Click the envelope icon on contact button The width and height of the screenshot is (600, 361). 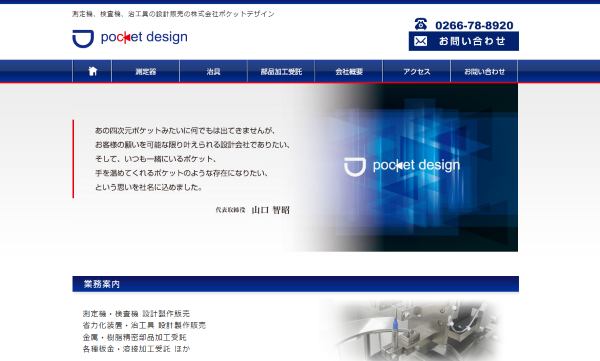[x=421, y=41]
